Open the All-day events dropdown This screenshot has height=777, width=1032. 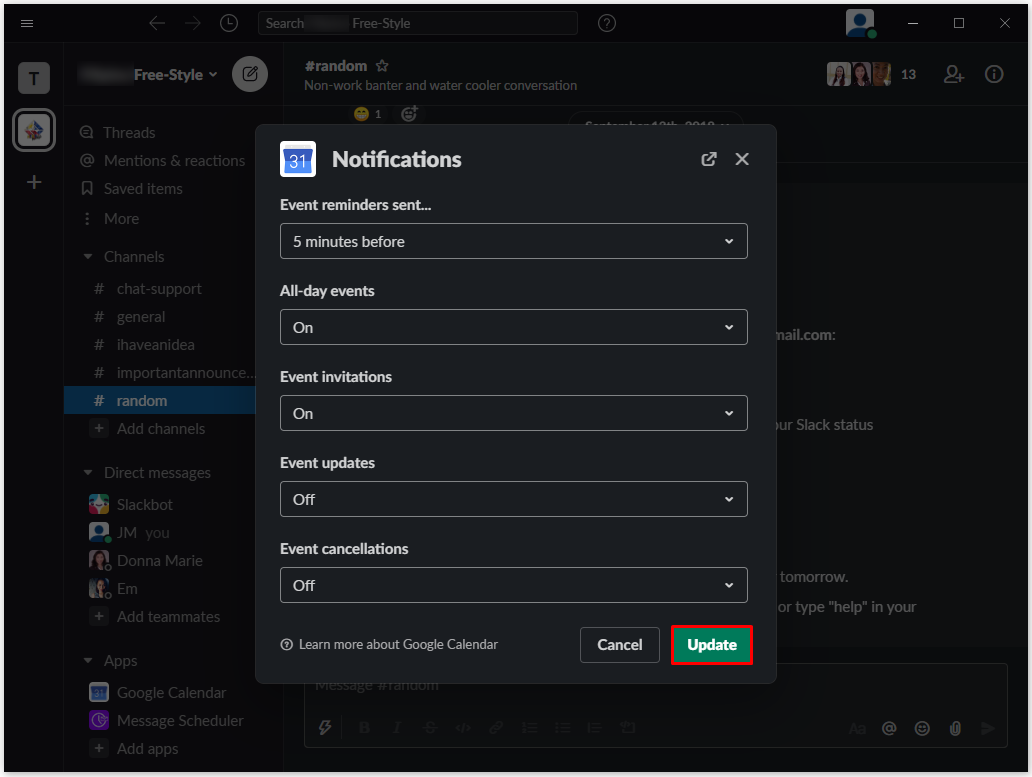pos(513,327)
